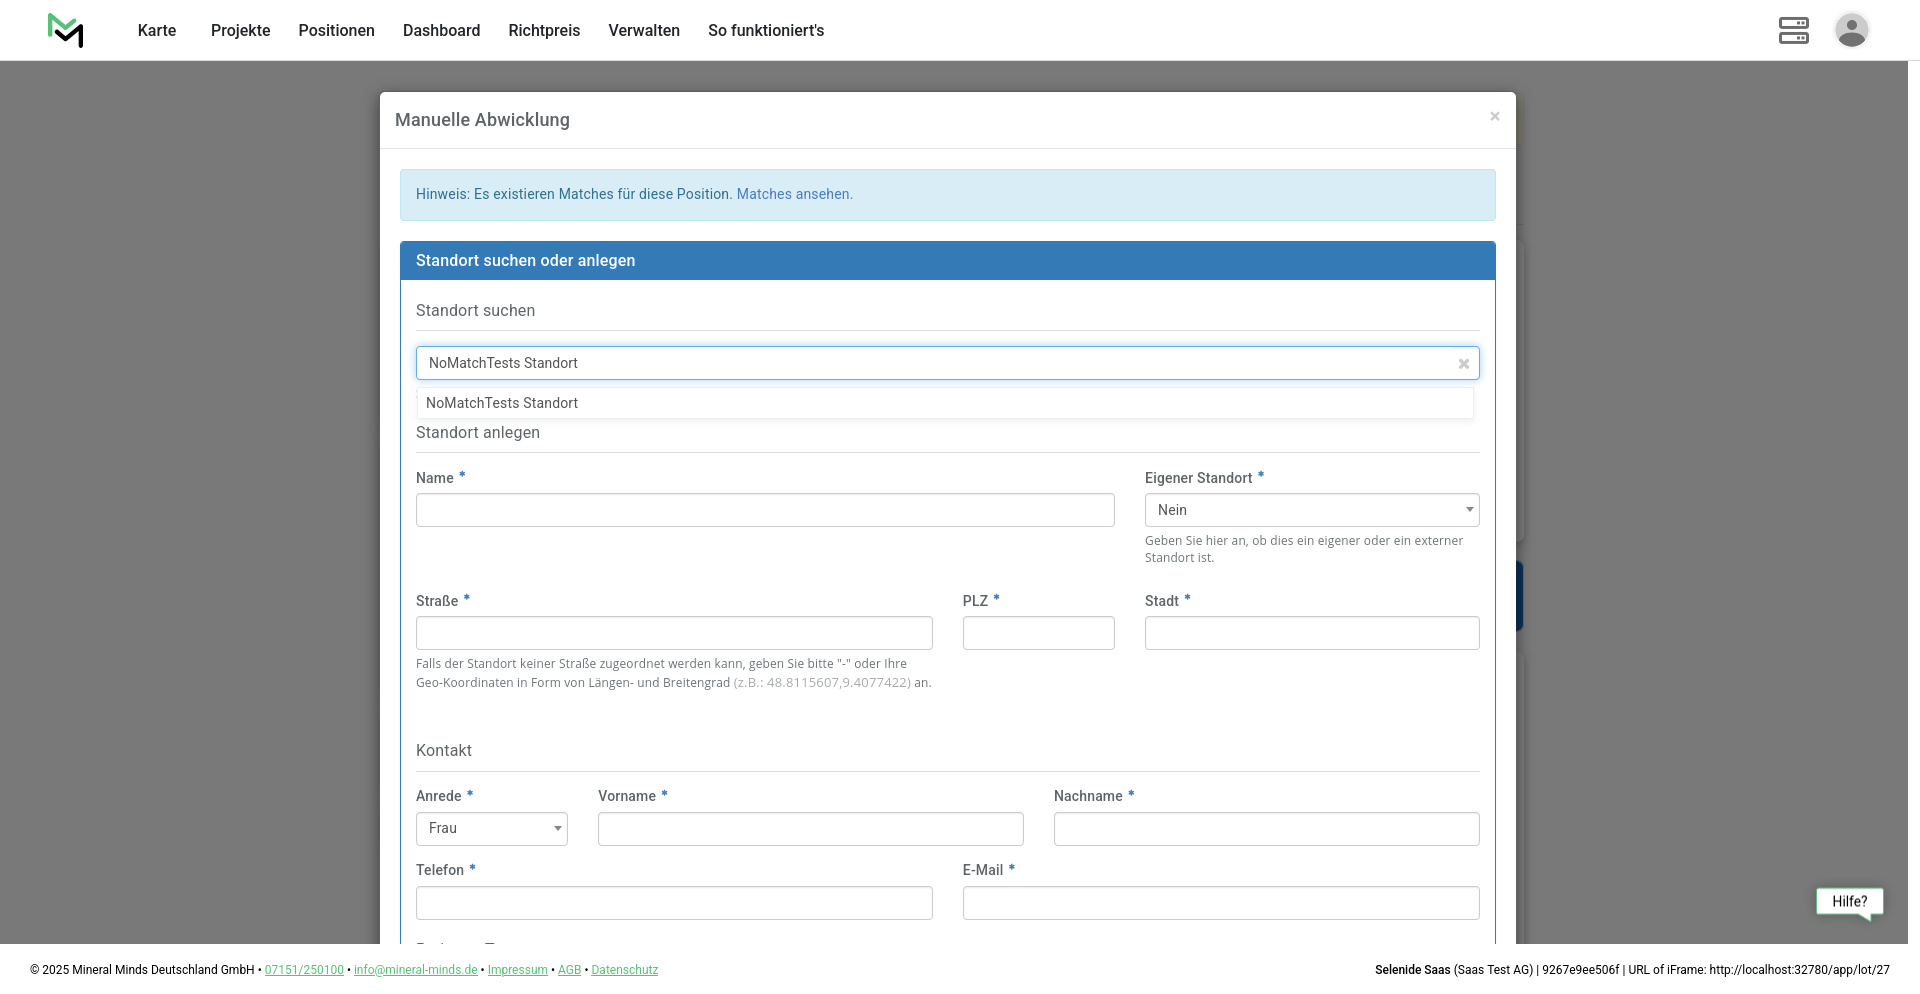Click the Mineral Minds logo
This screenshot has width=1920, height=994.
point(66,30)
